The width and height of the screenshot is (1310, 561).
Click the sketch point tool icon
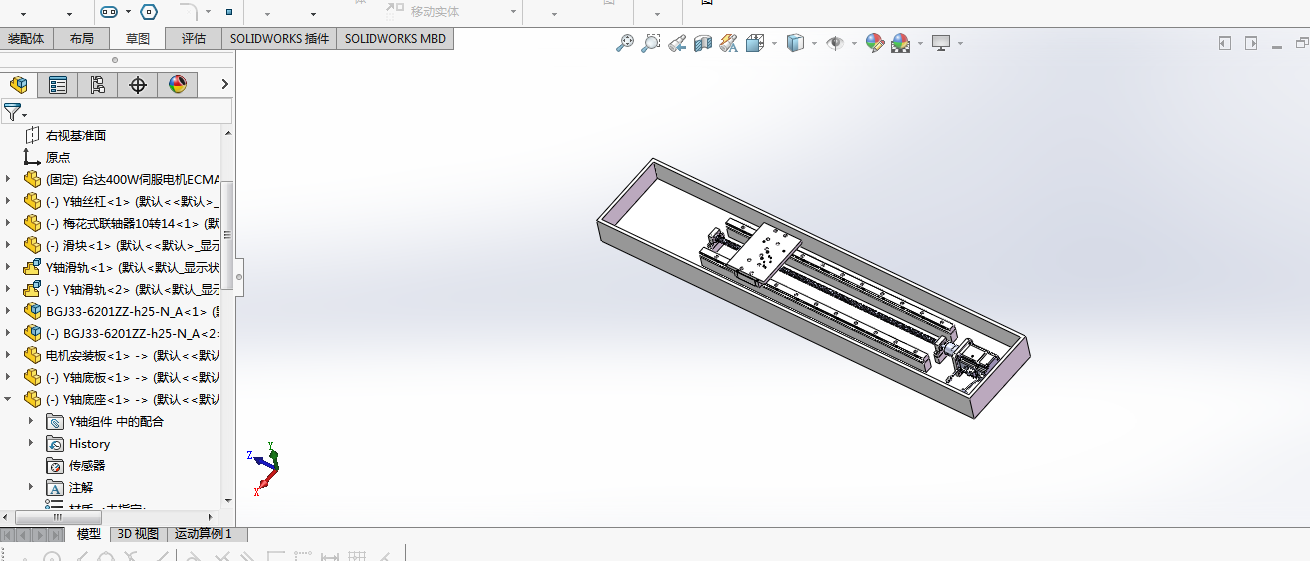pyautogui.click(x=229, y=12)
